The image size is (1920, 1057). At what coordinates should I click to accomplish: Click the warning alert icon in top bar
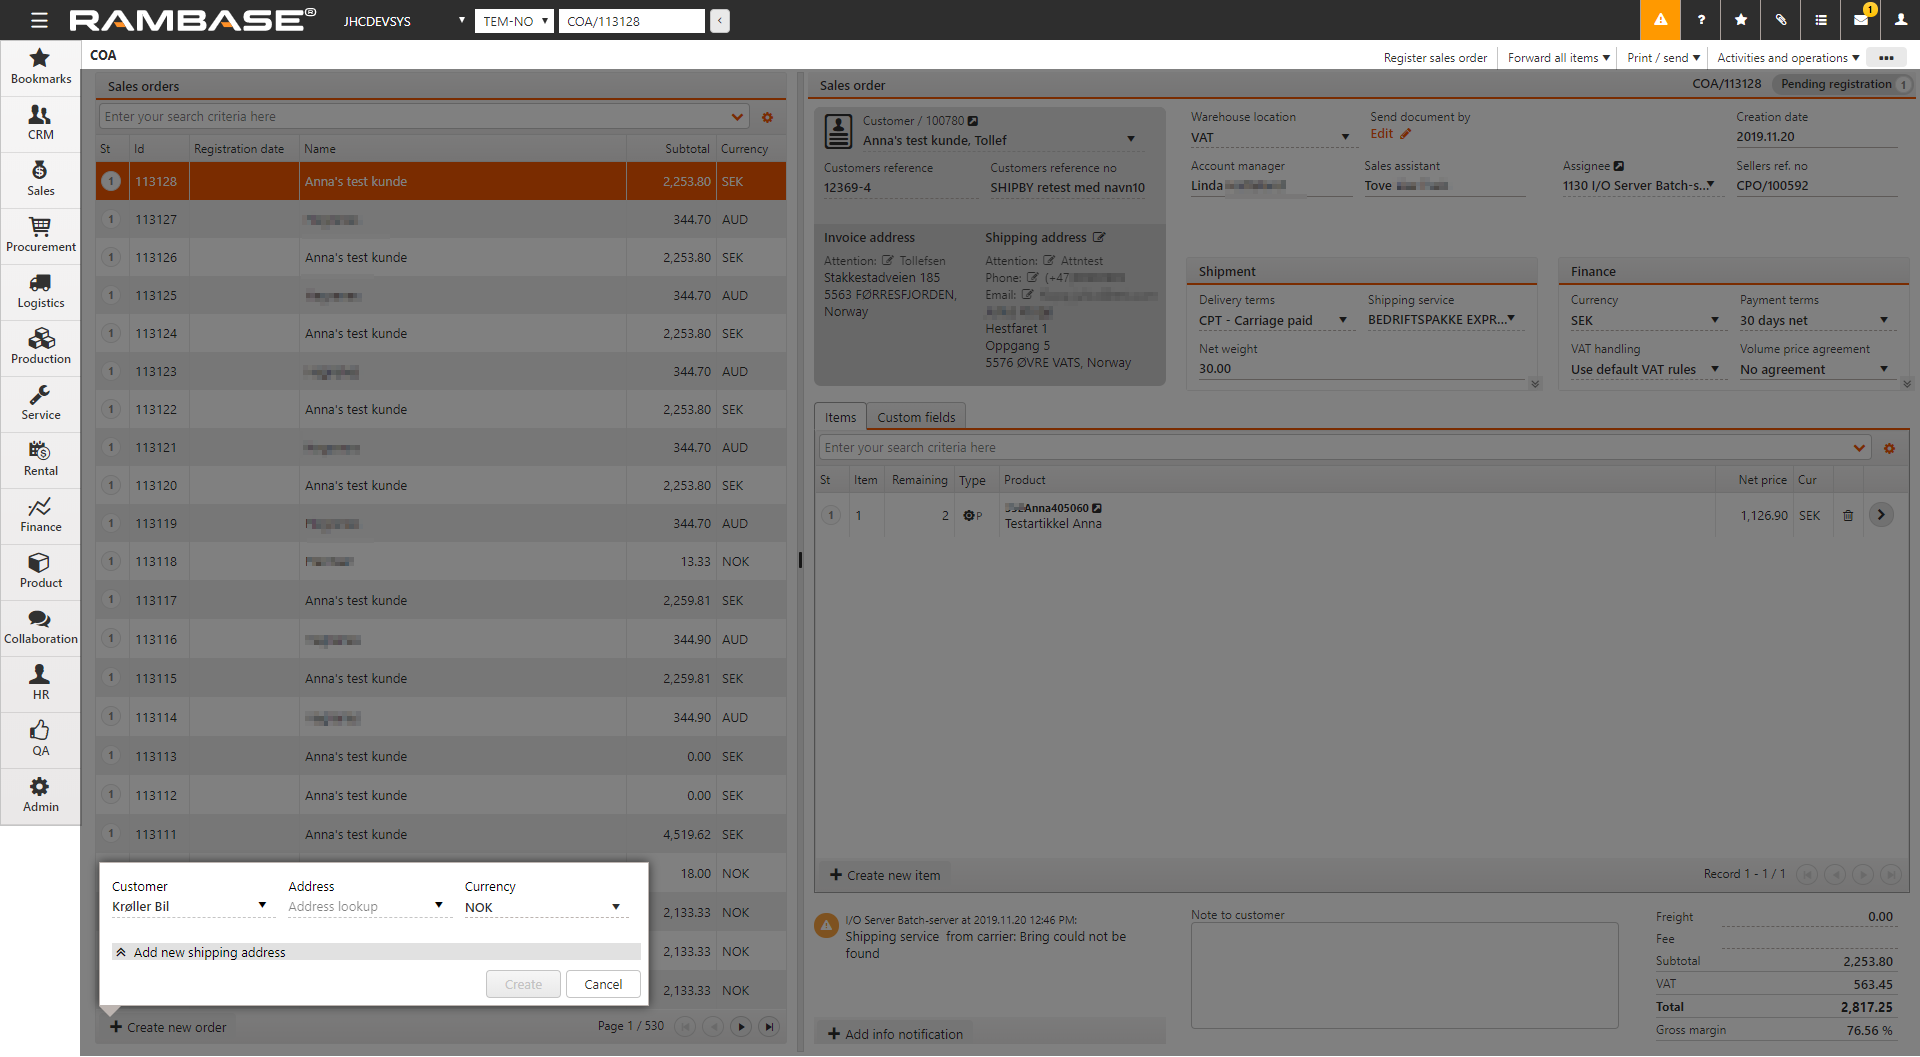[x=1660, y=20]
